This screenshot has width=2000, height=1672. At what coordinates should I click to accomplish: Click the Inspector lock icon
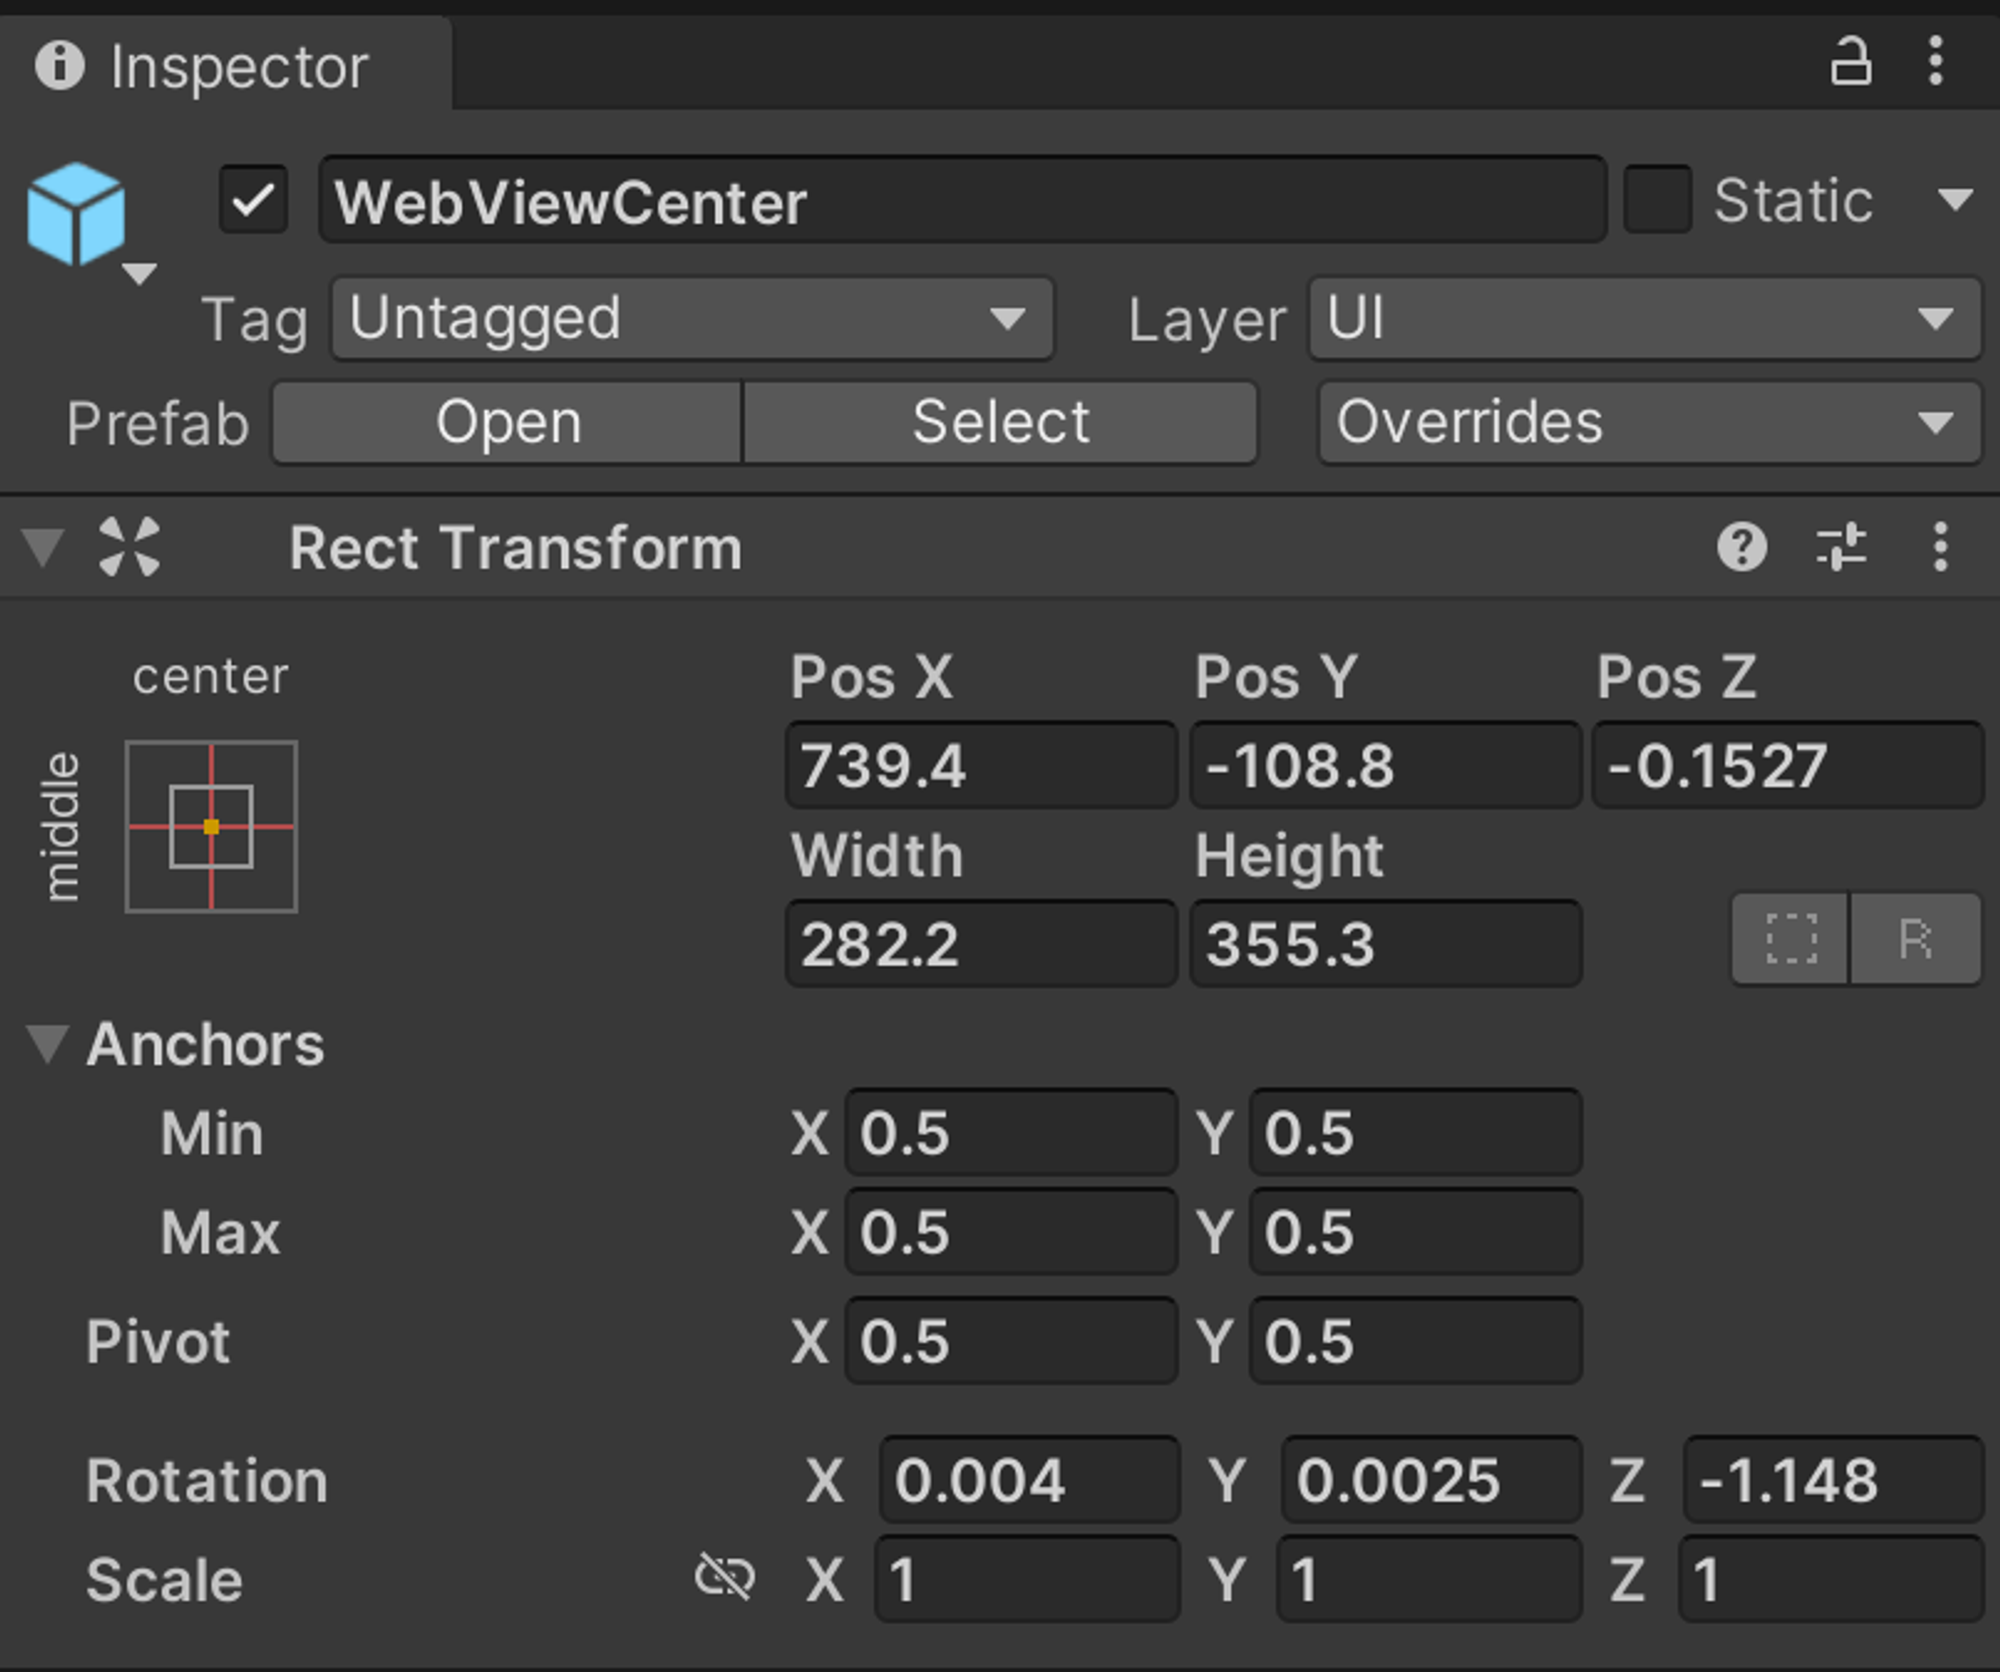point(1849,62)
